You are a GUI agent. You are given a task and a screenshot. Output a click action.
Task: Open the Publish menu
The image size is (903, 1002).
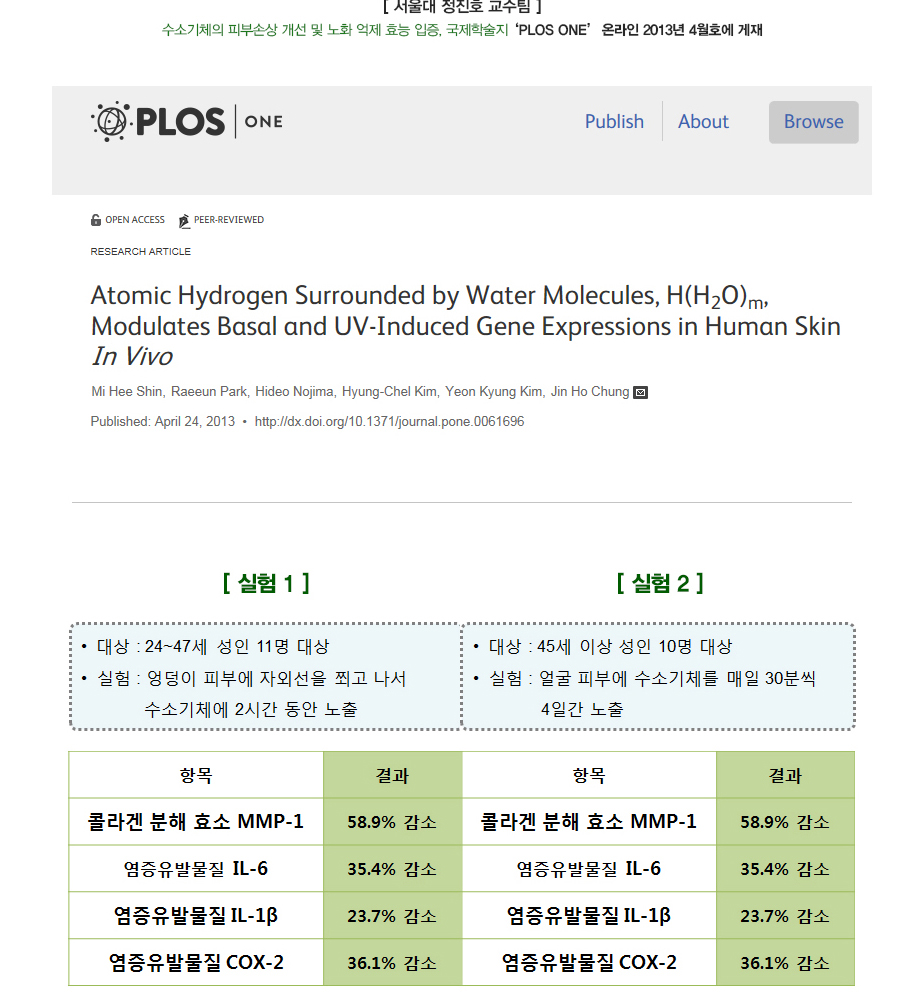click(614, 122)
